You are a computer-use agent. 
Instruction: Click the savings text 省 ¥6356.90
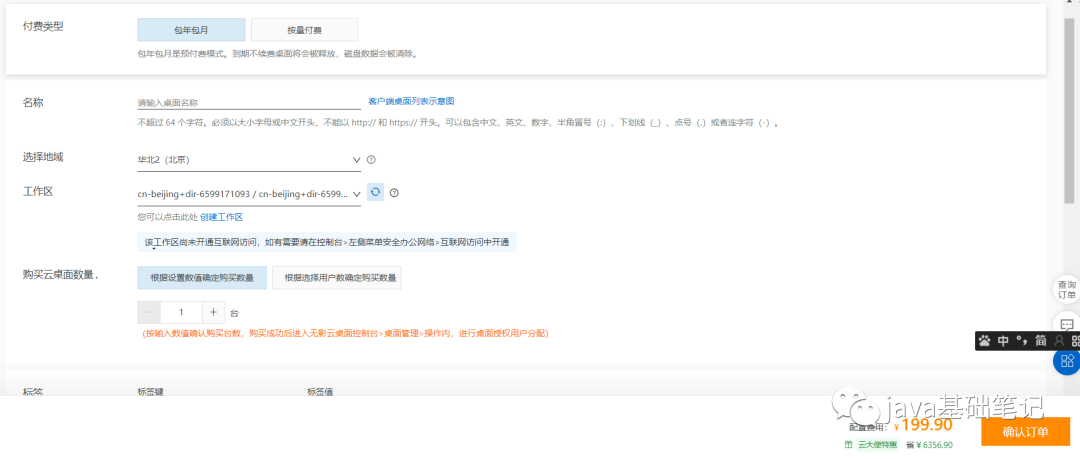(930, 445)
